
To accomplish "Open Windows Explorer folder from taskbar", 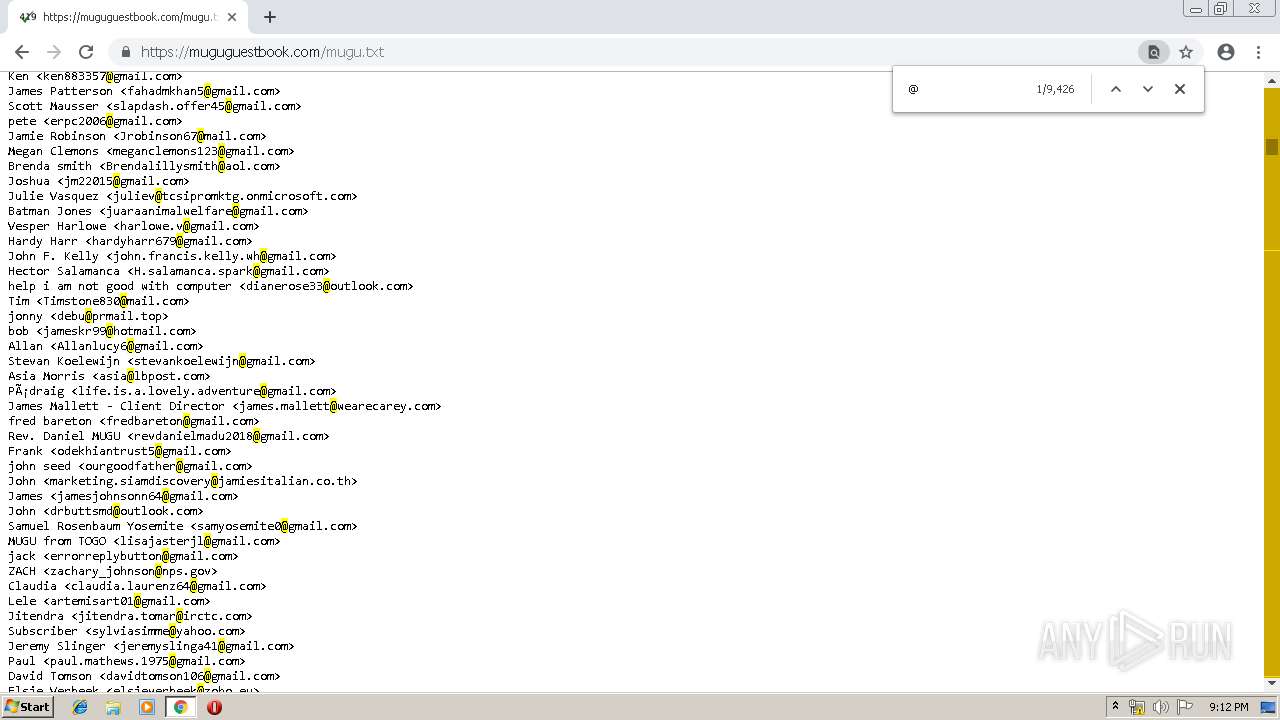I will pyautogui.click(x=113, y=707).
